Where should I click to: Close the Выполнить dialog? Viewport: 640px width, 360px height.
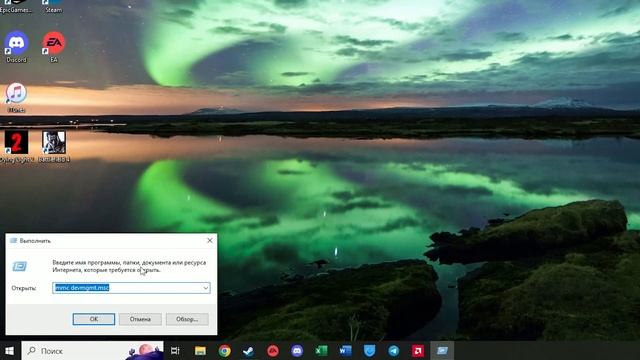tap(210, 240)
